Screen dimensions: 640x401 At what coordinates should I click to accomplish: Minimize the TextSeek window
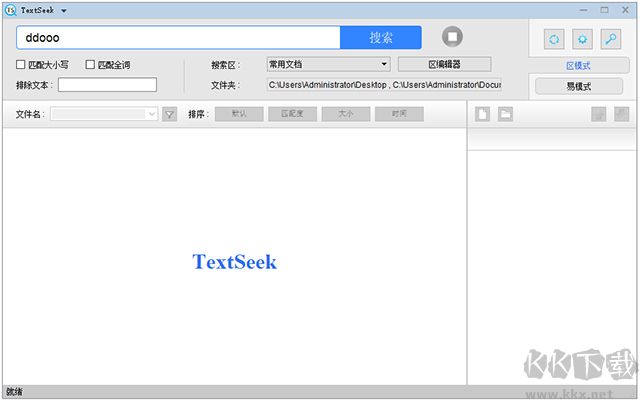click(584, 10)
